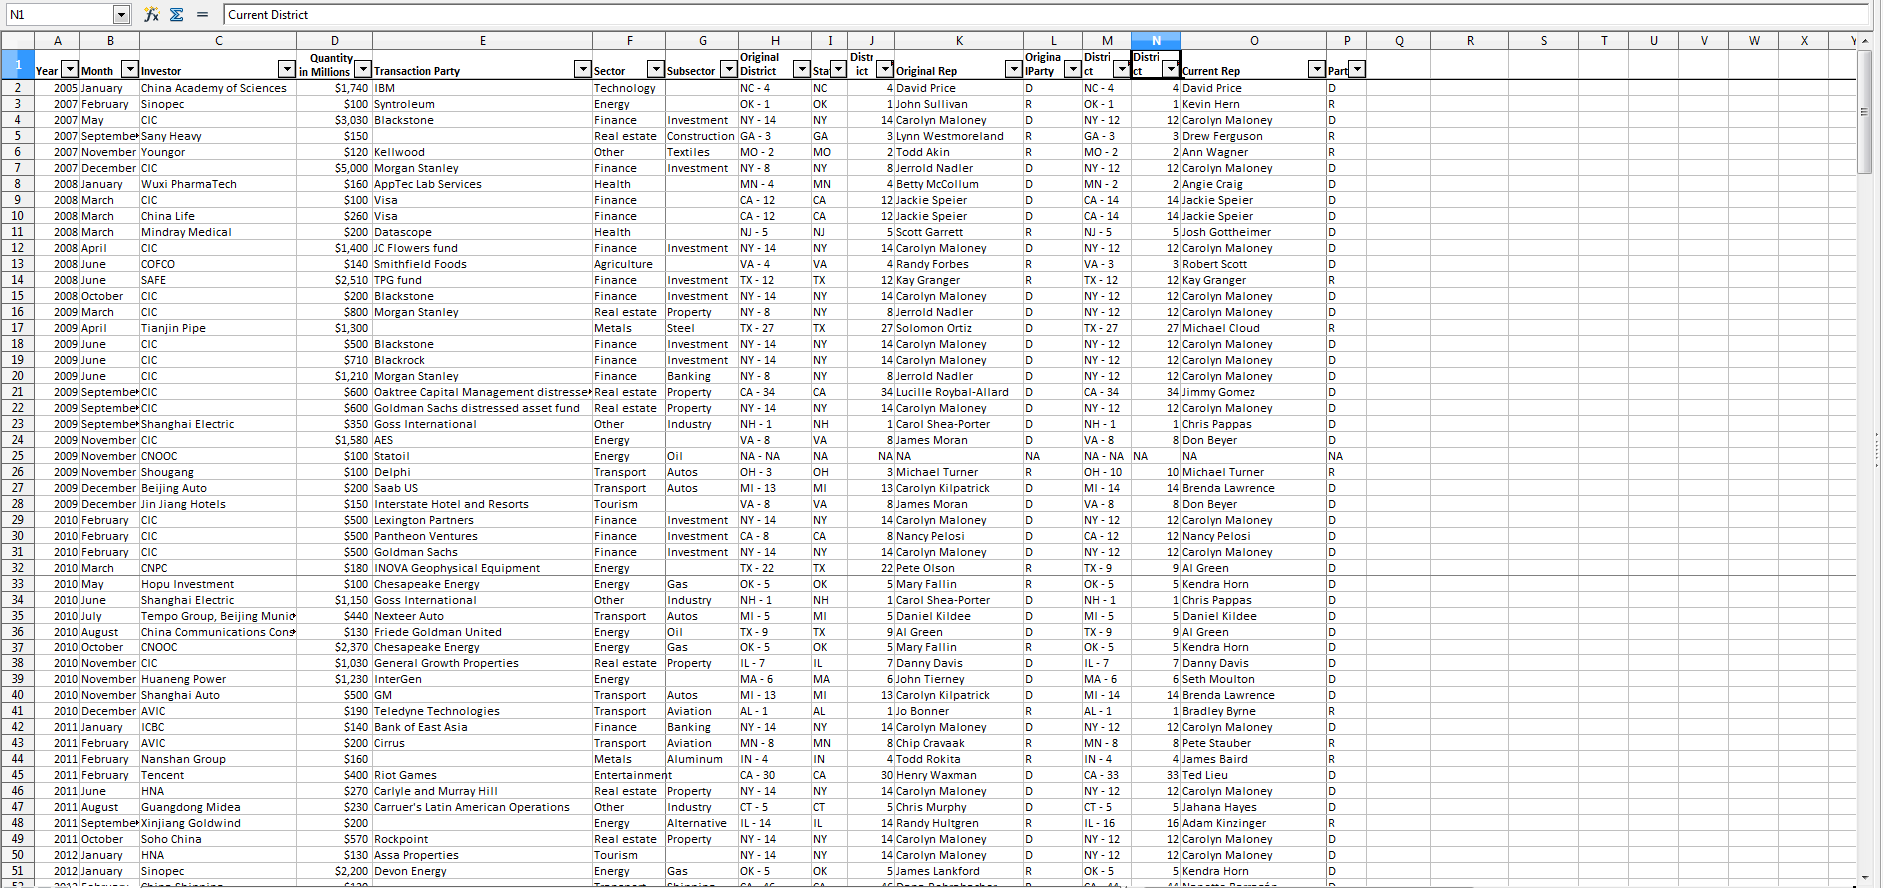The image size is (1883, 888).
Task: Click cell reading Entertainment sector
Action: pyautogui.click(x=632, y=775)
